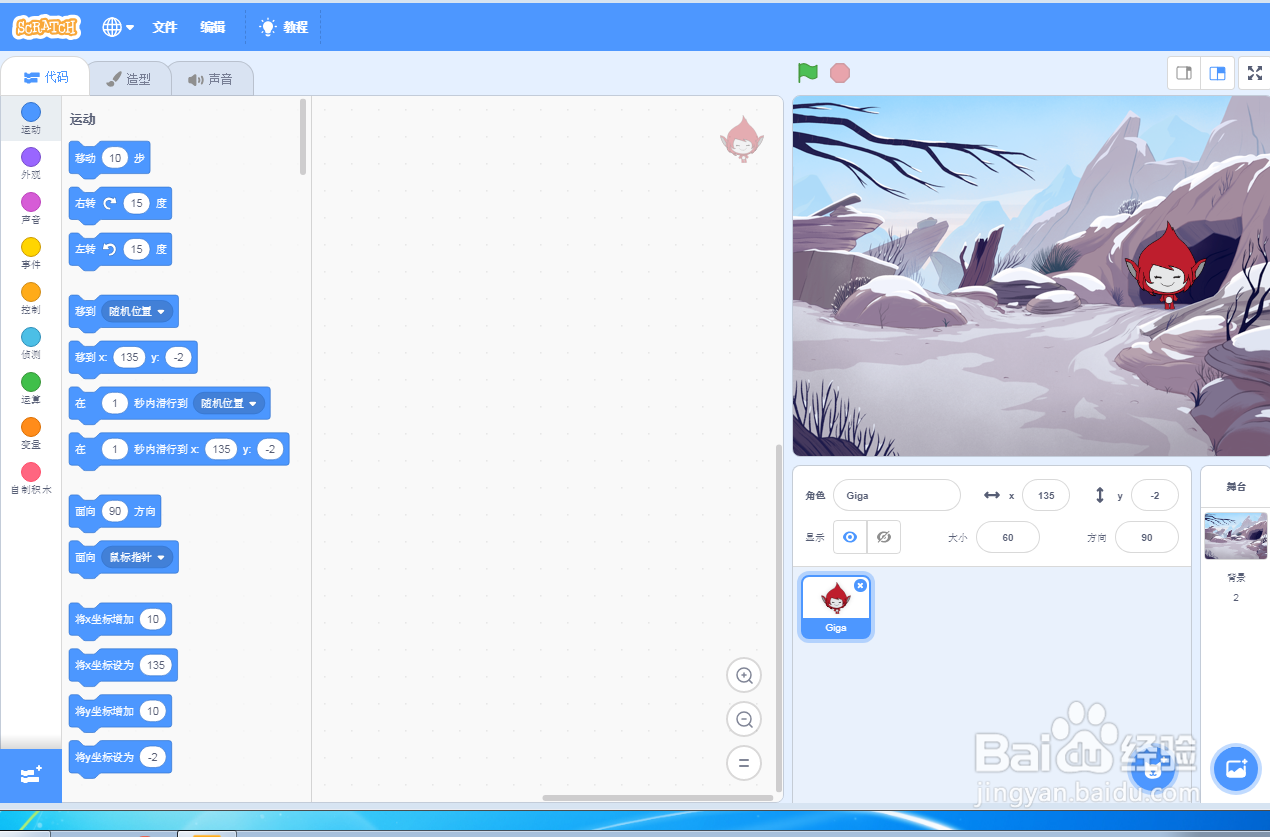
Task: Click the 右转 15 度 block
Action: pyautogui.click(x=120, y=203)
